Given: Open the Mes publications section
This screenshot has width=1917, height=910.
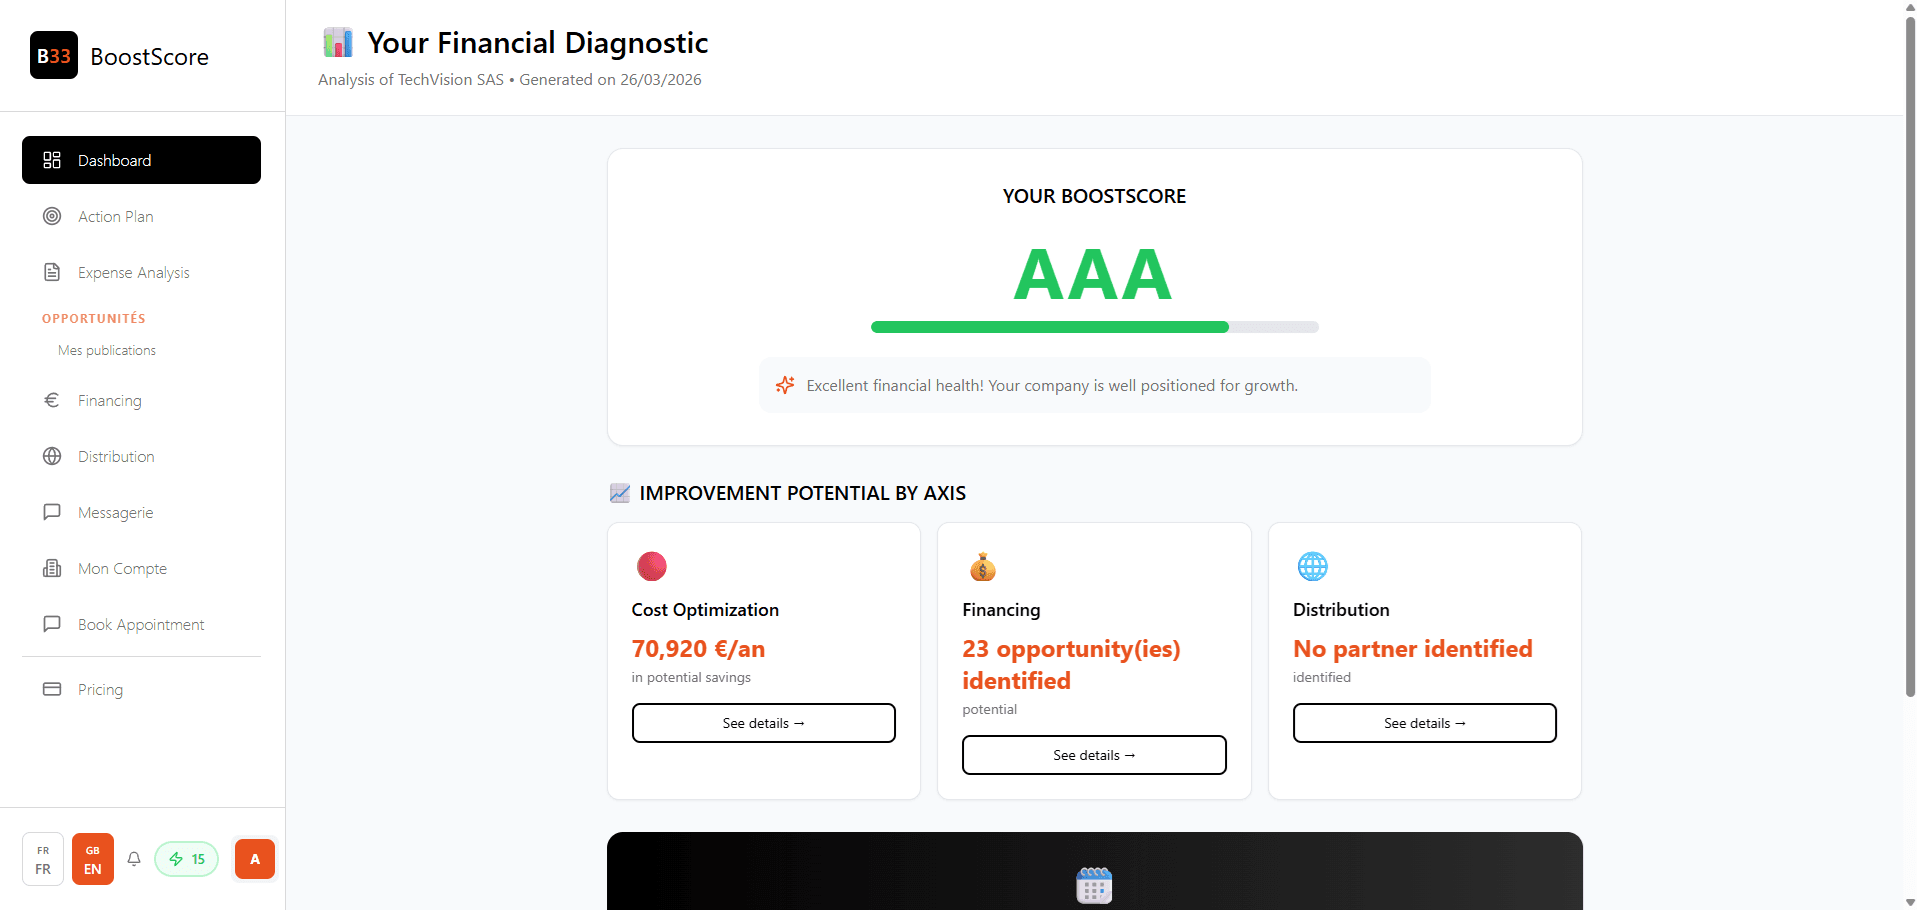Looking at the screenshot, I should pos(106,350).
